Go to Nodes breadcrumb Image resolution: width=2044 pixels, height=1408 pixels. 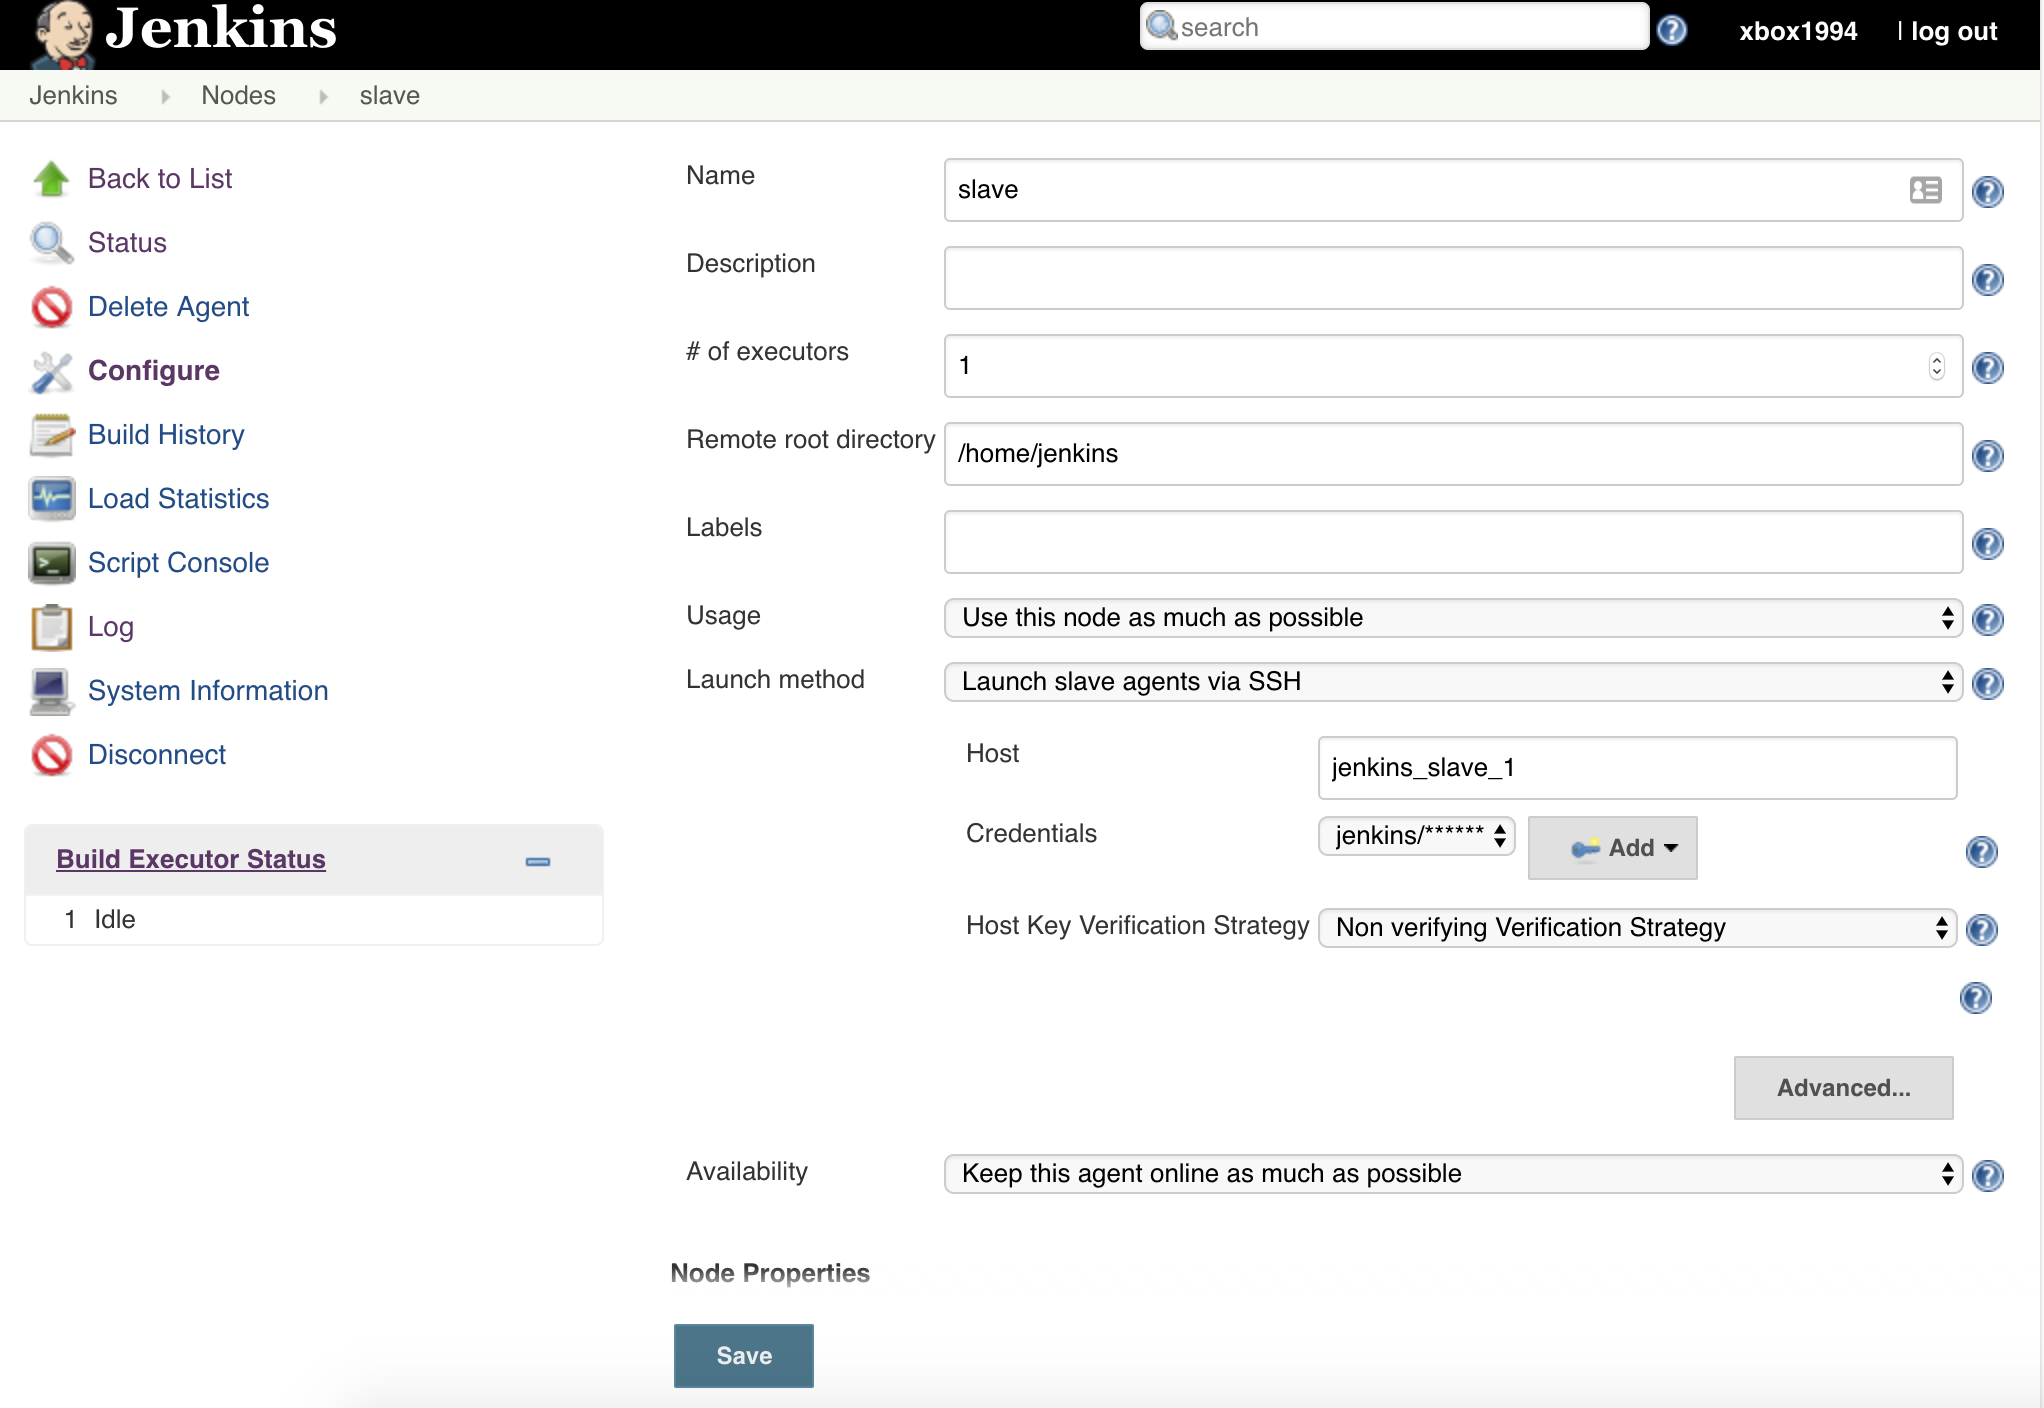[x=238, y=96]
